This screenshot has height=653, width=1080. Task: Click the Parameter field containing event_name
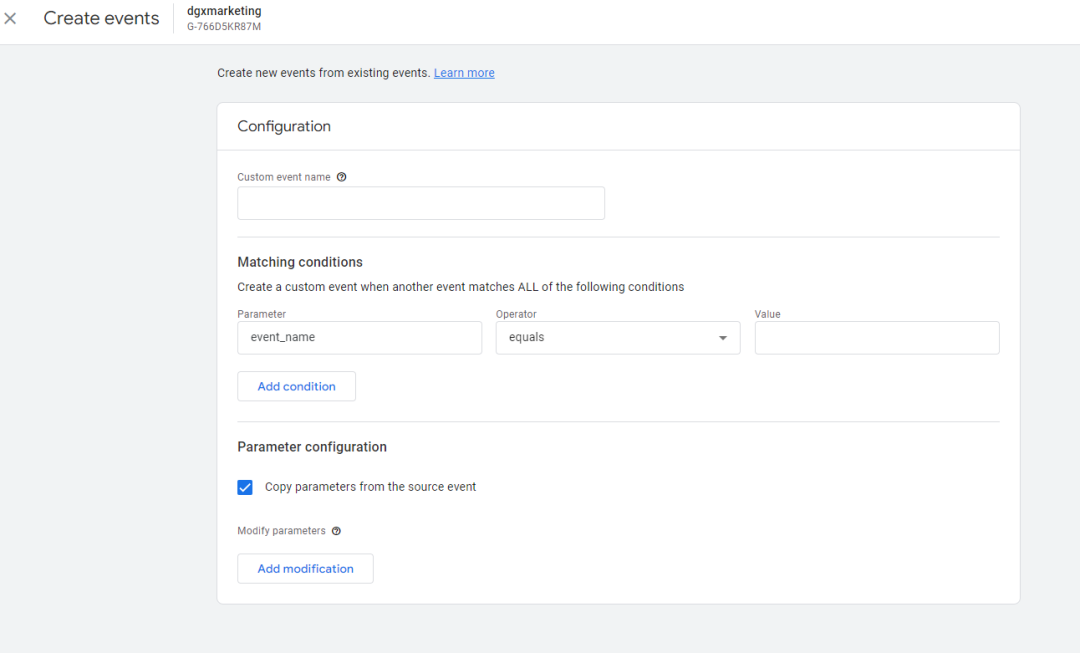[359, 338]
